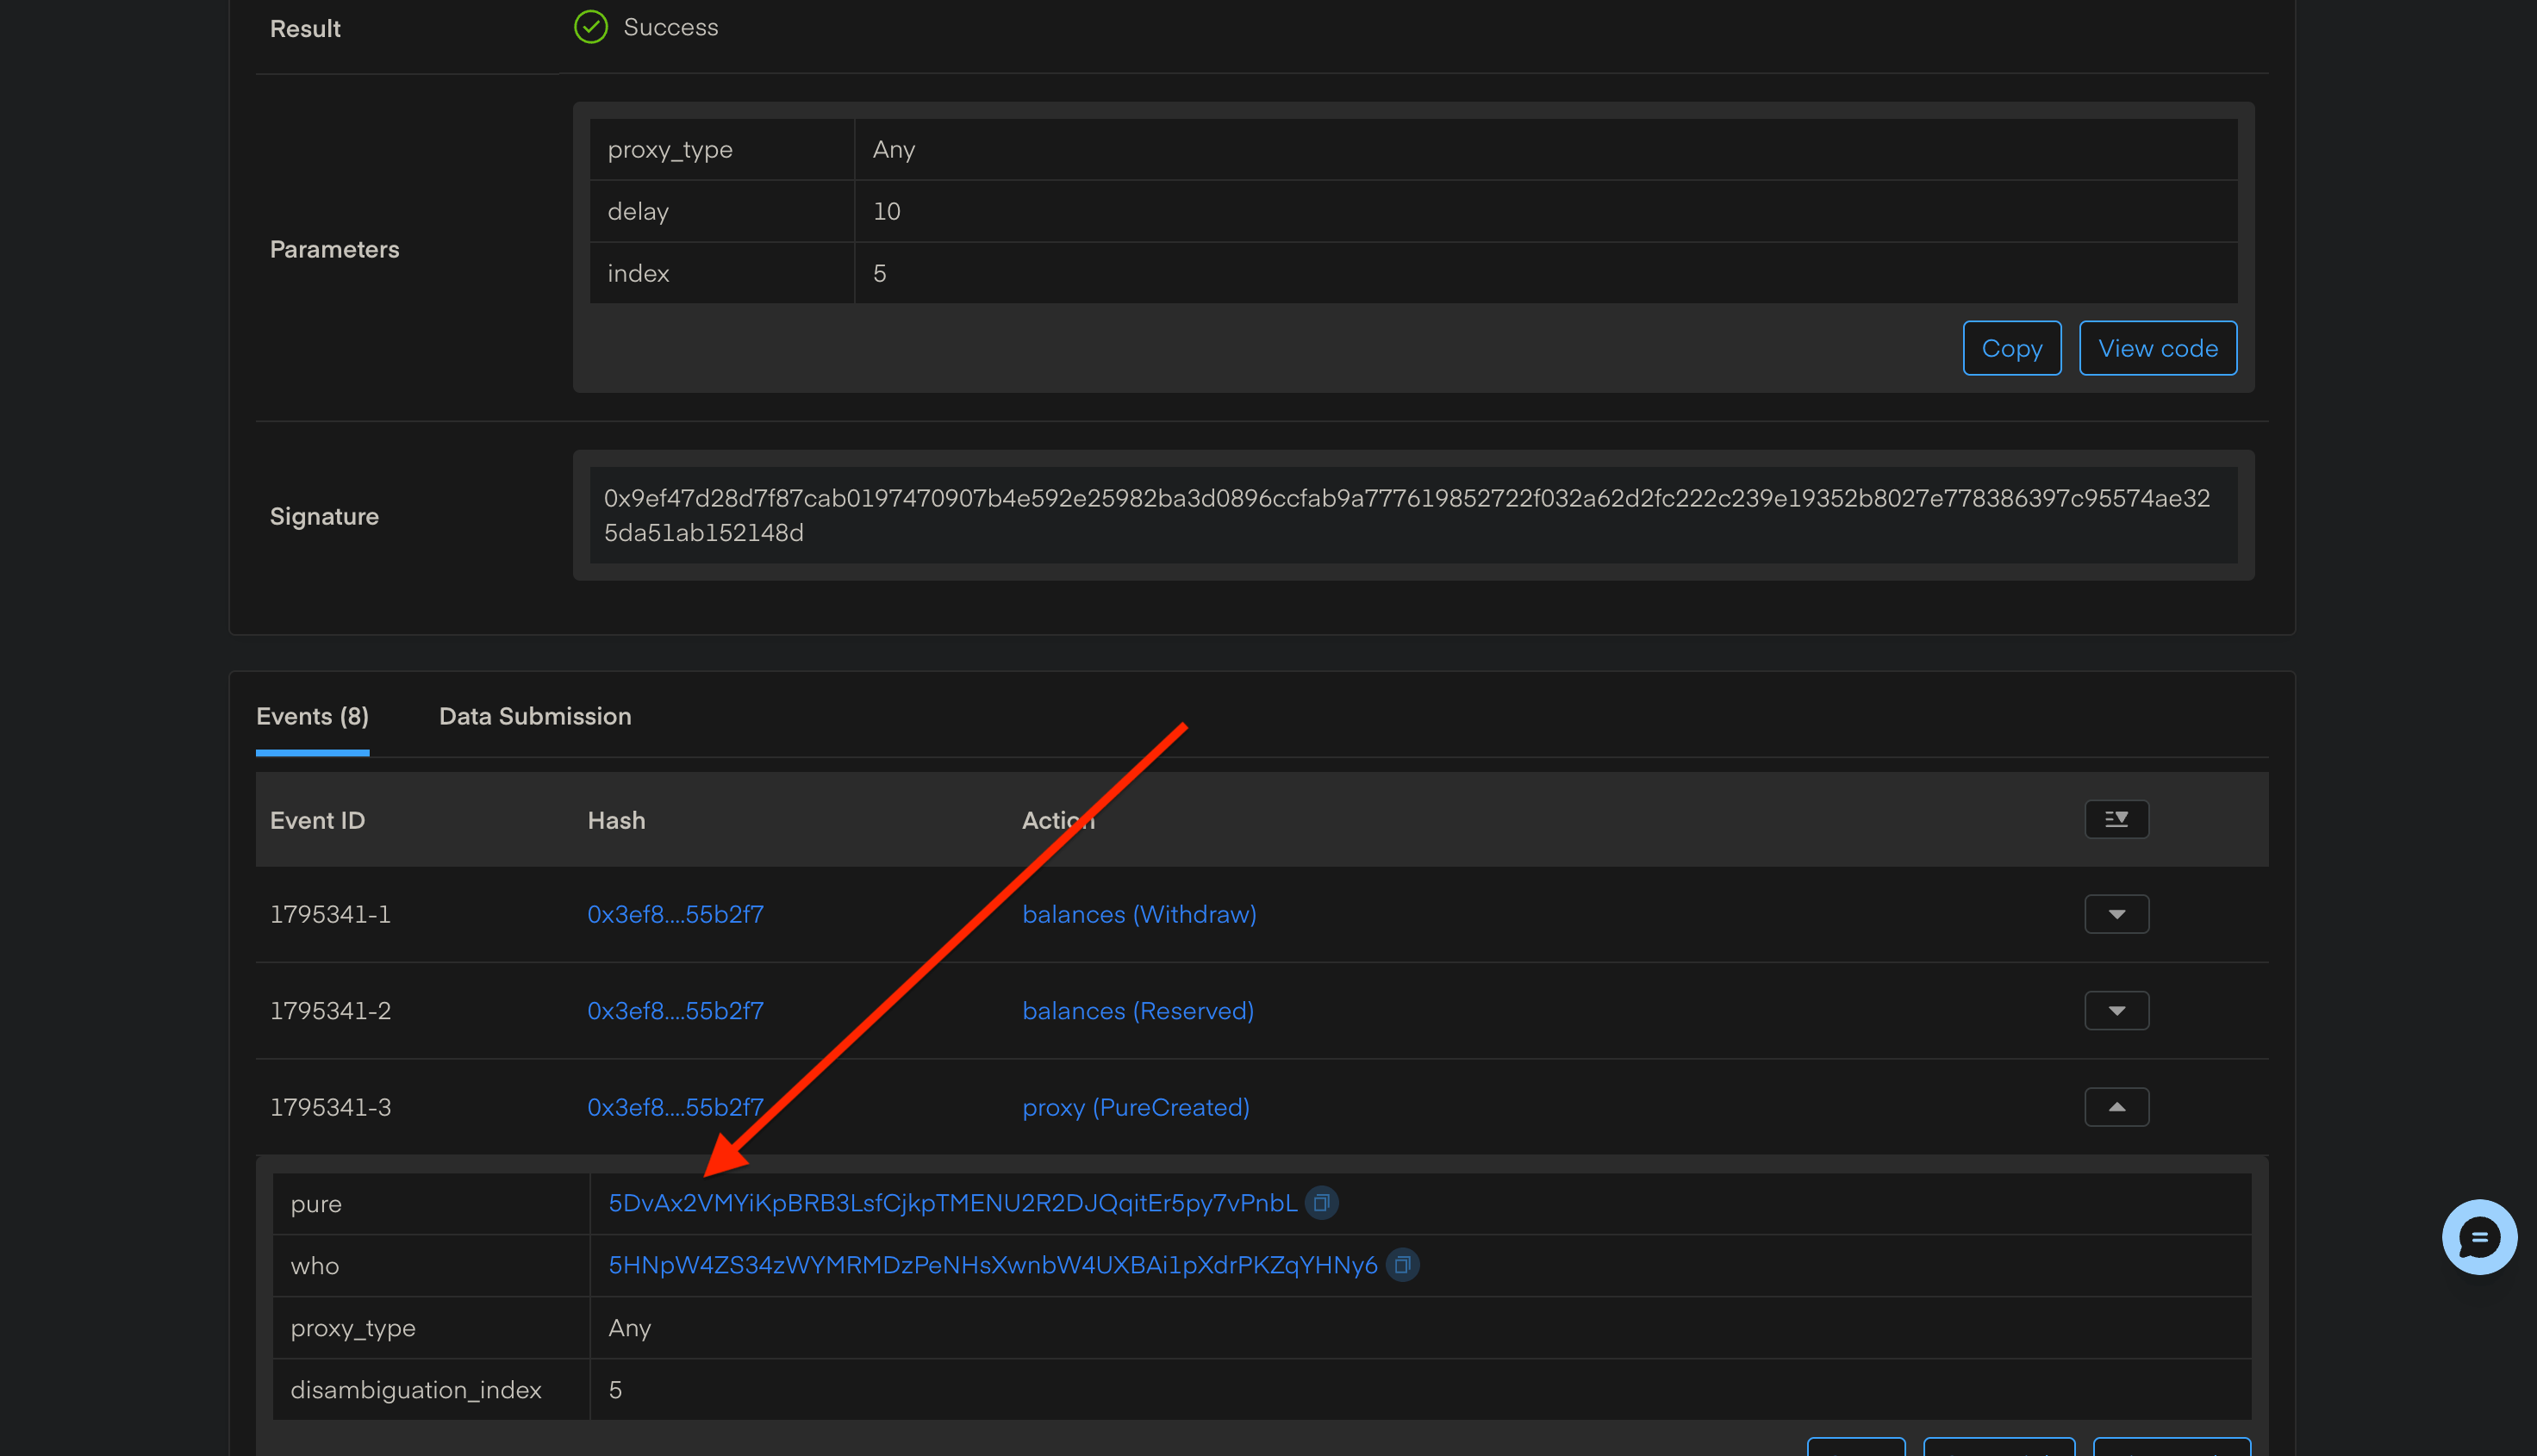The width and height of the screenshot is (2537, 1456).
Task: Open the balances (Withdraw) action link
Action: point(1139,913)
